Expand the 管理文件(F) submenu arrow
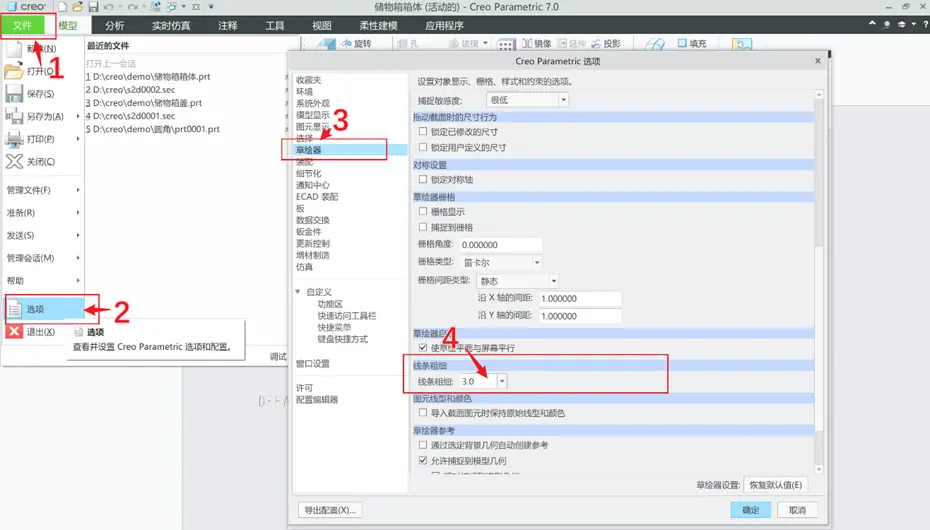Image resolution: width=930 pixels, height=530 pixels. [78, 190]
